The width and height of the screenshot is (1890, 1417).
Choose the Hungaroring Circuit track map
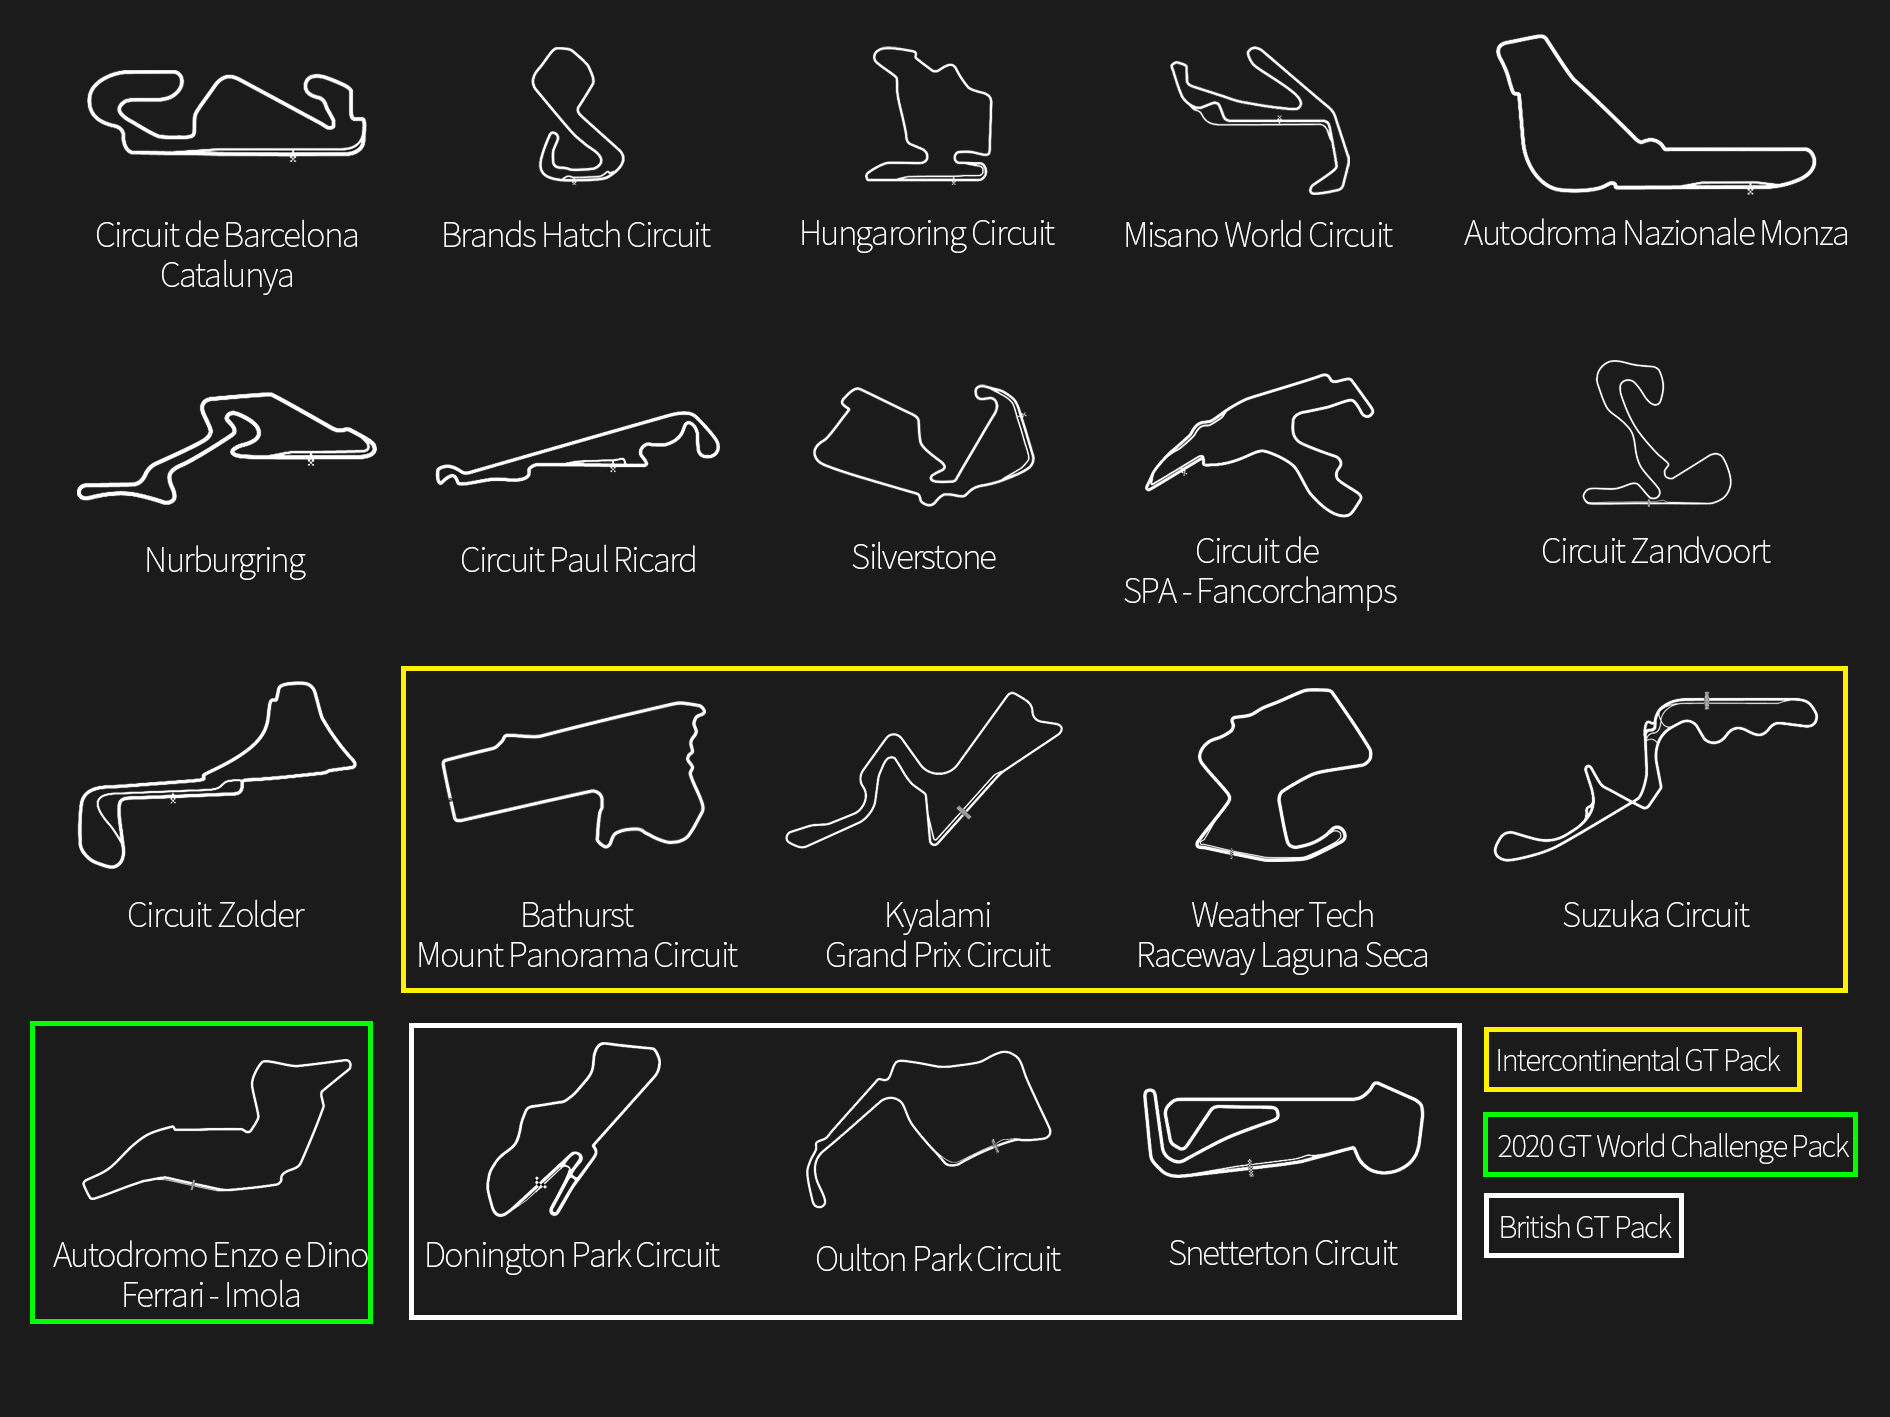click(x=928, y=114)
